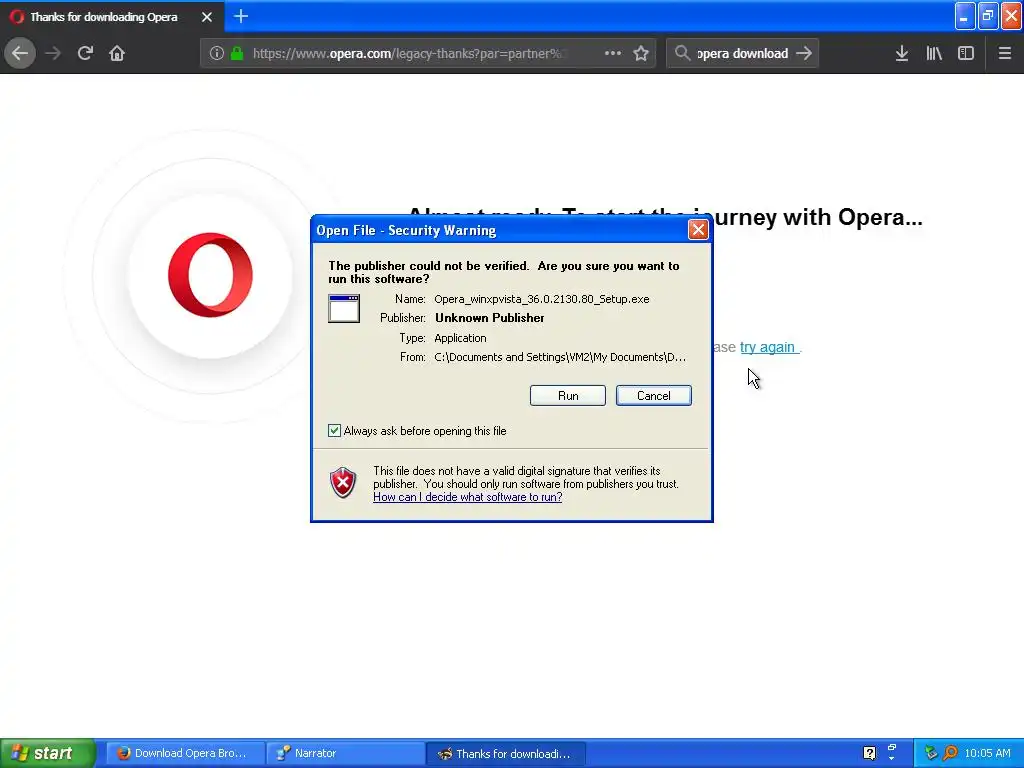Uncheck Always ask before opening this file
Screen dimensions: 1024x768
[x=334, y=430]
